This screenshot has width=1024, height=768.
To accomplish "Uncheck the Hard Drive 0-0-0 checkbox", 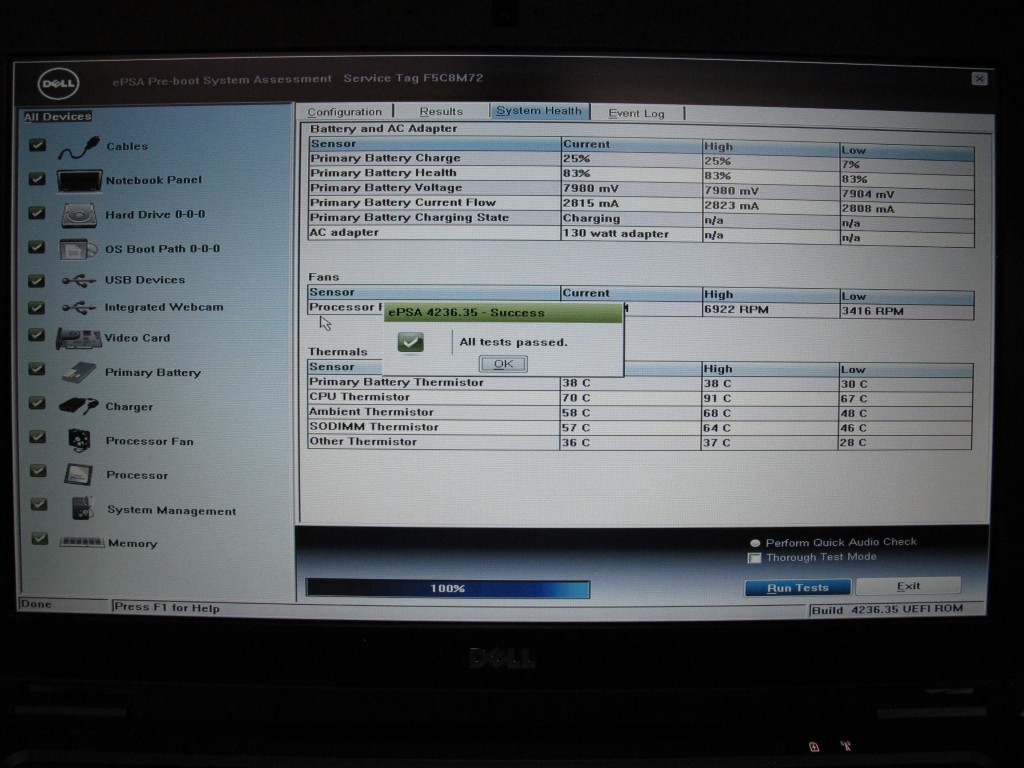I will pyautogui.click(x=37, y=213).
